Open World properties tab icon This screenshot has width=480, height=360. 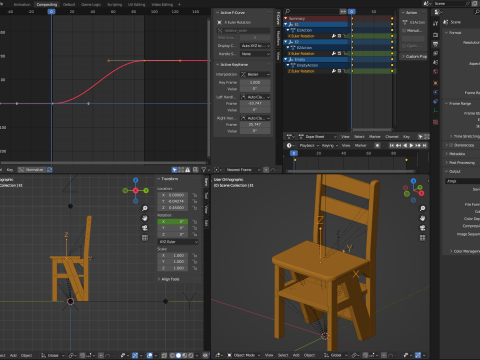point(435,71)
